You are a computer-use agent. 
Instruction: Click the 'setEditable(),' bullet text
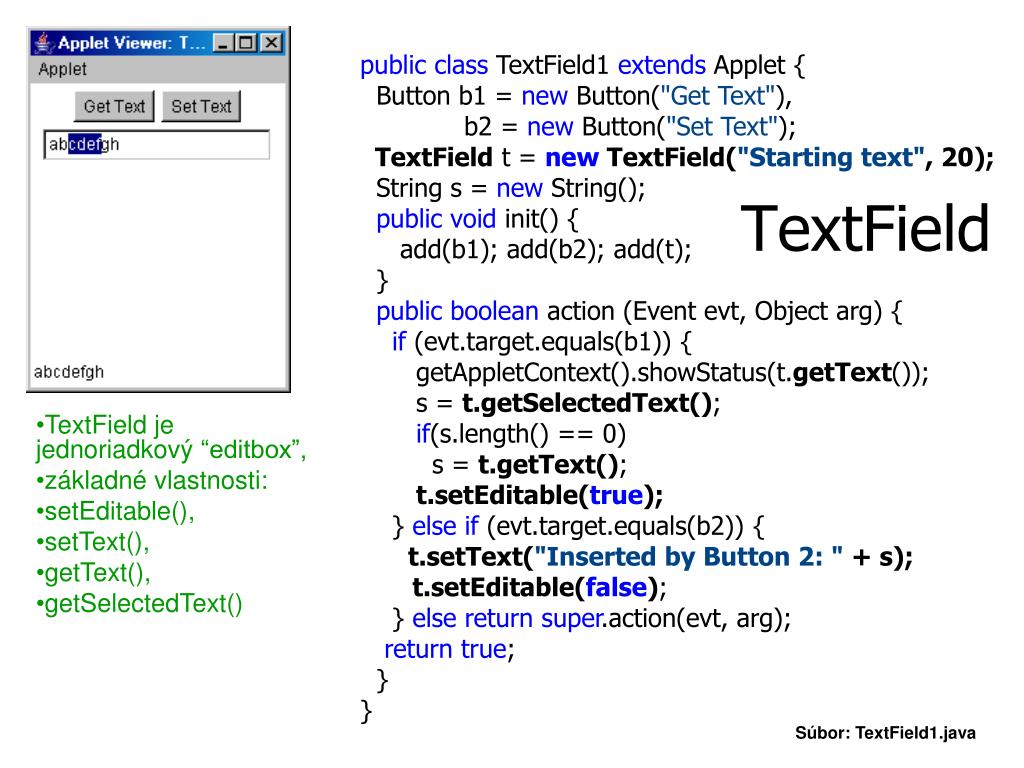(115, 511)
